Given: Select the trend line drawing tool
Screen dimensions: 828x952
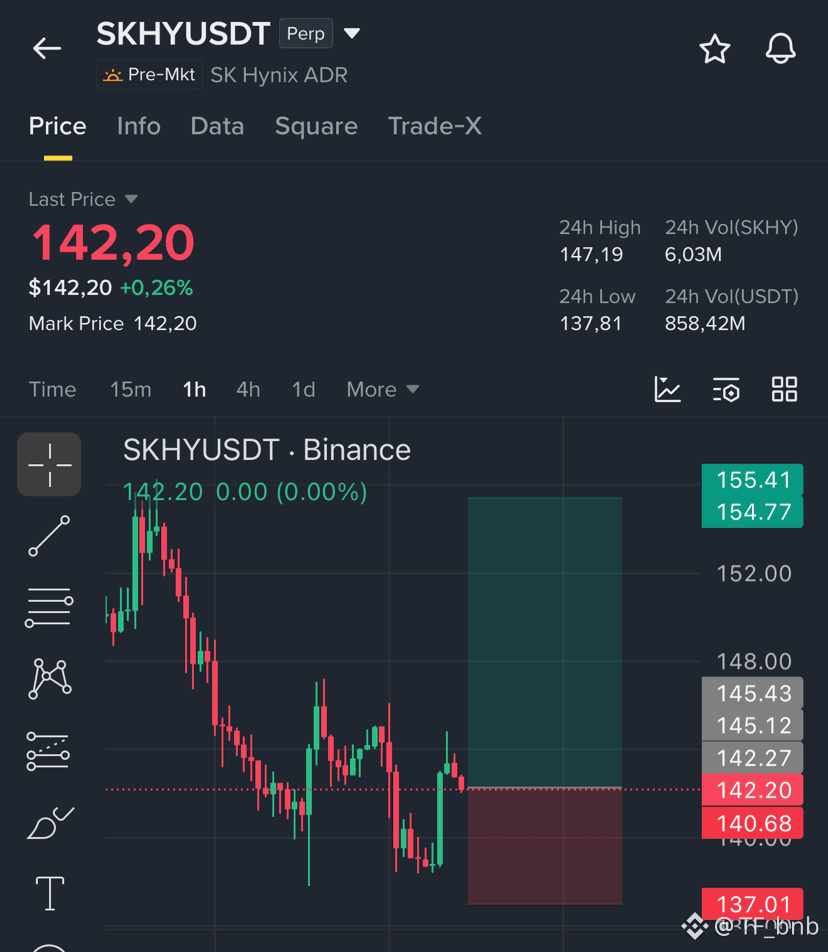Looking at the screenshot, I should [x=49, y=536].
